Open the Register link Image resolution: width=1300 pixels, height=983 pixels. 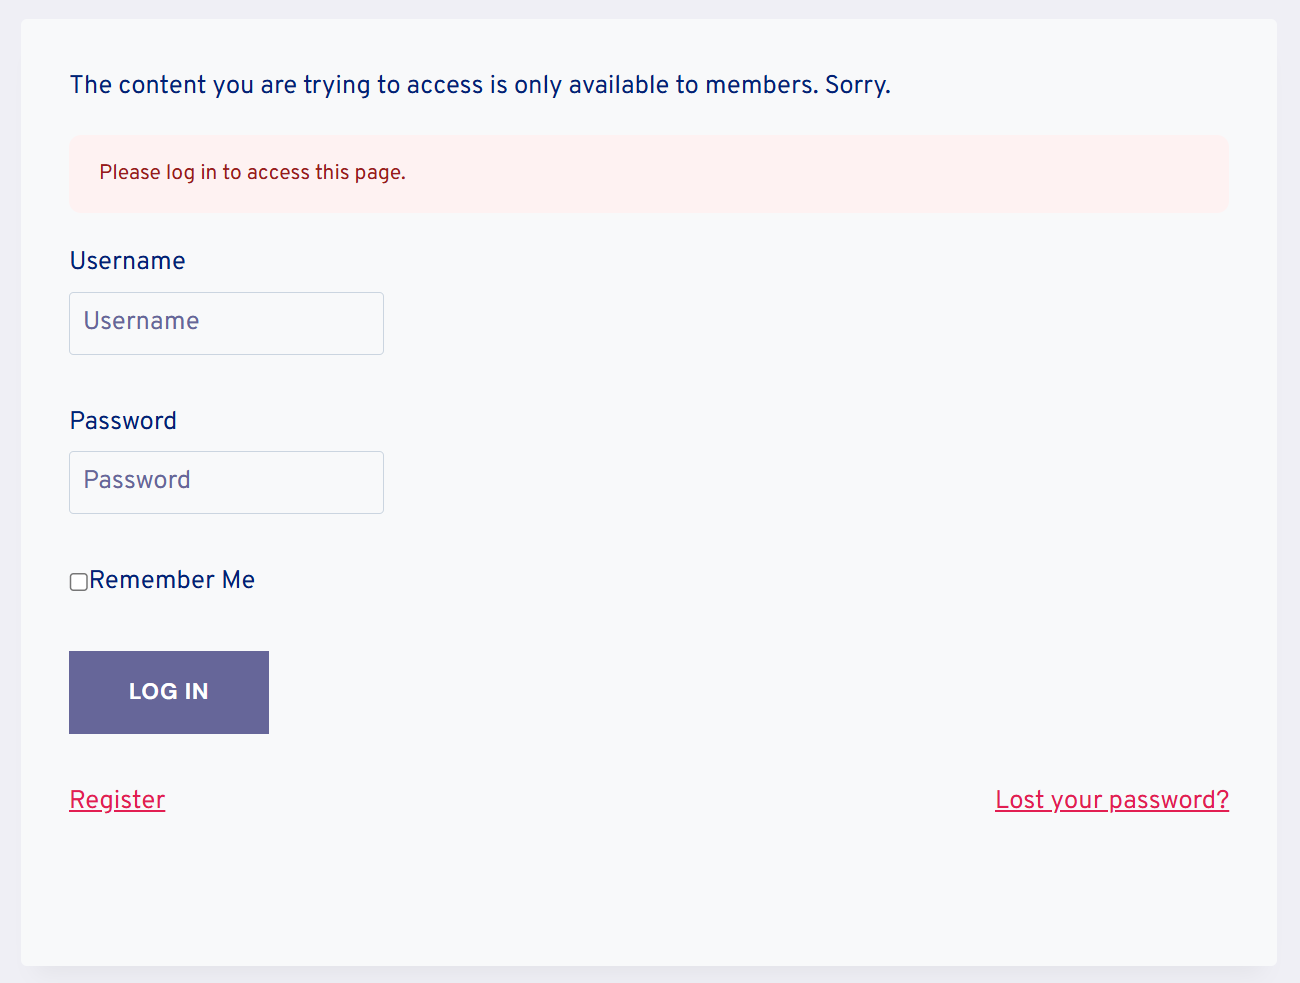[117, 800]
